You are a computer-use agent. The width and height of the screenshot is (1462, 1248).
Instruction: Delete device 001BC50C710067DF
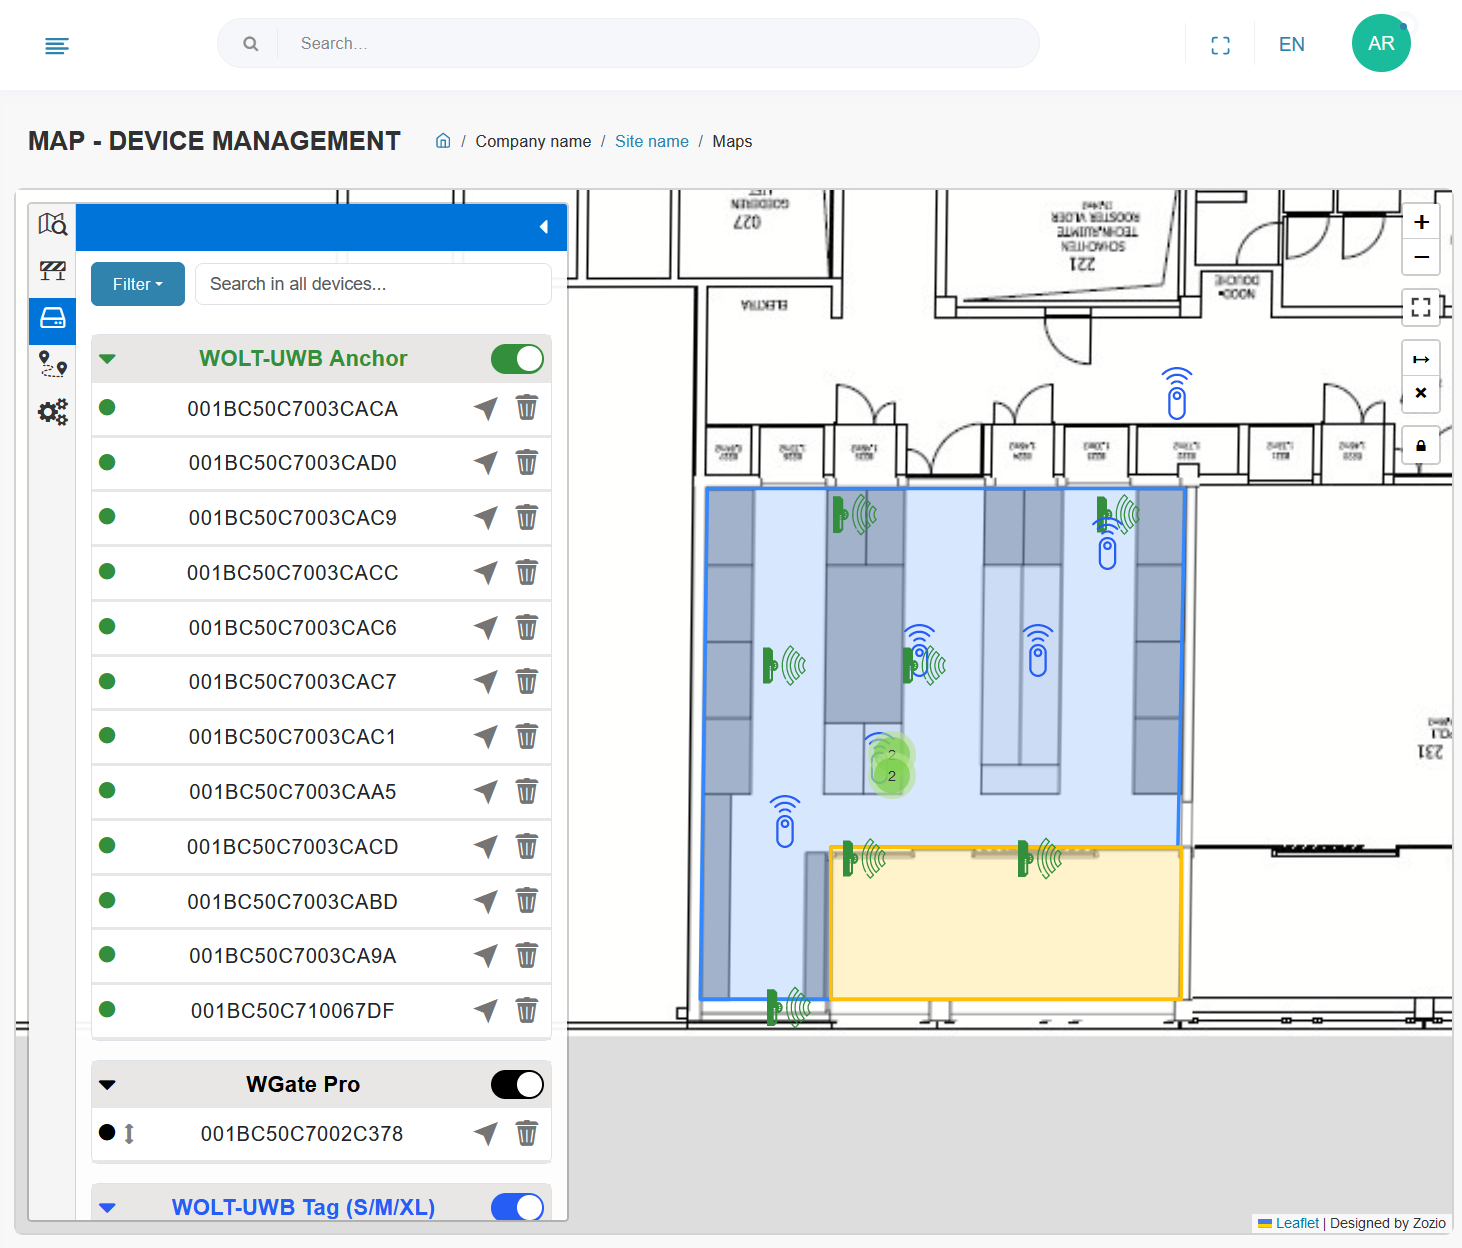[x=527, y=1011]
